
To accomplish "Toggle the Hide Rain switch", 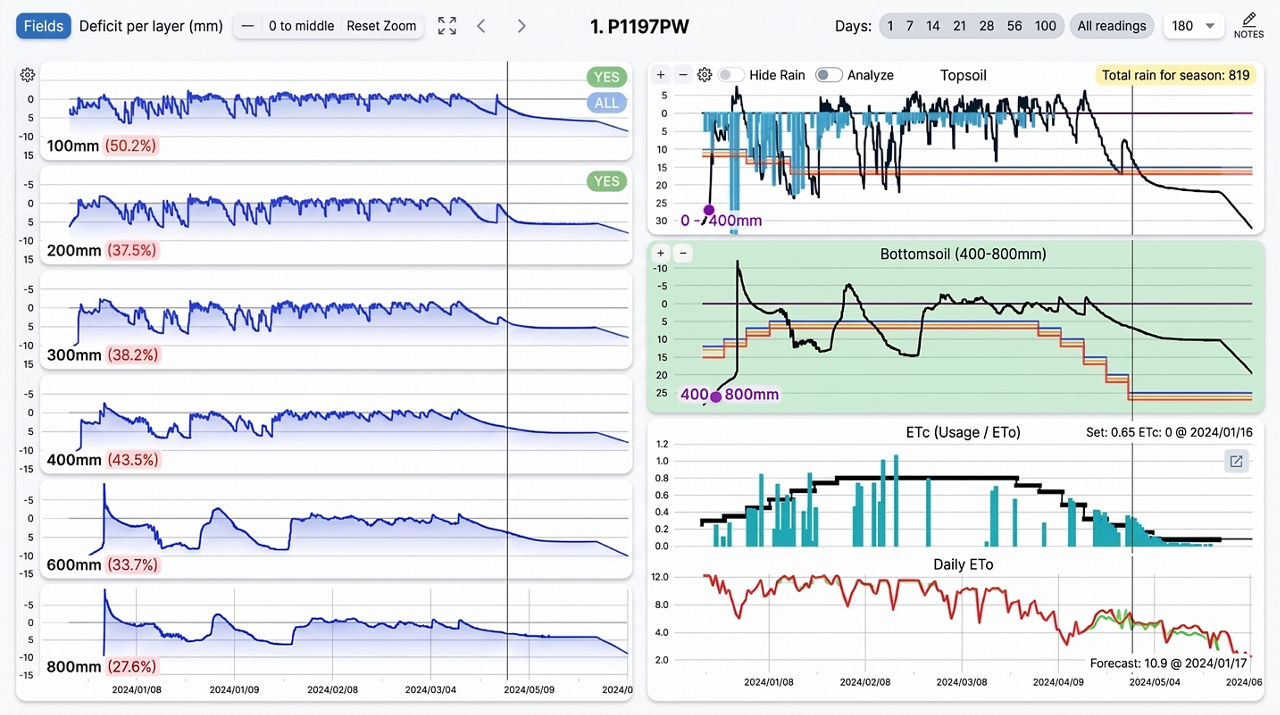I will point(731,75).
